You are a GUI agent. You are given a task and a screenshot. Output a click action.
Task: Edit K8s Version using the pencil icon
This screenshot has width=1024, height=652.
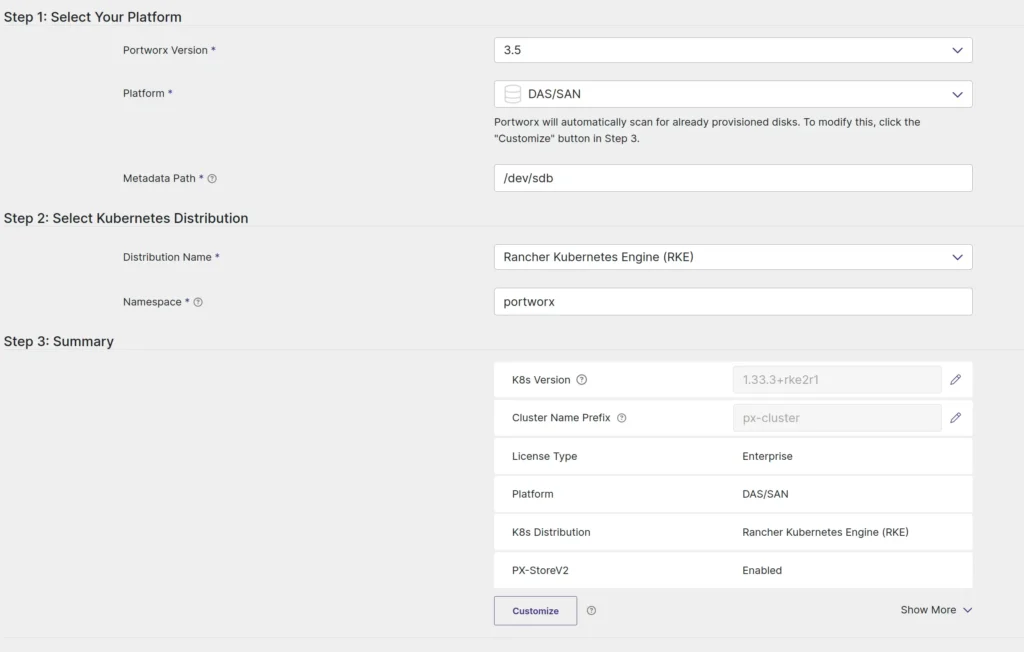click(955, 380)
